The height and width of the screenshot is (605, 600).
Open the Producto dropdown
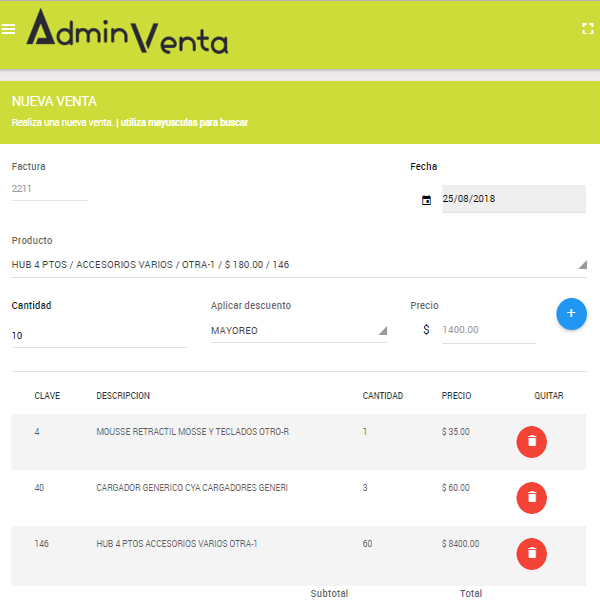pos(290,265)
